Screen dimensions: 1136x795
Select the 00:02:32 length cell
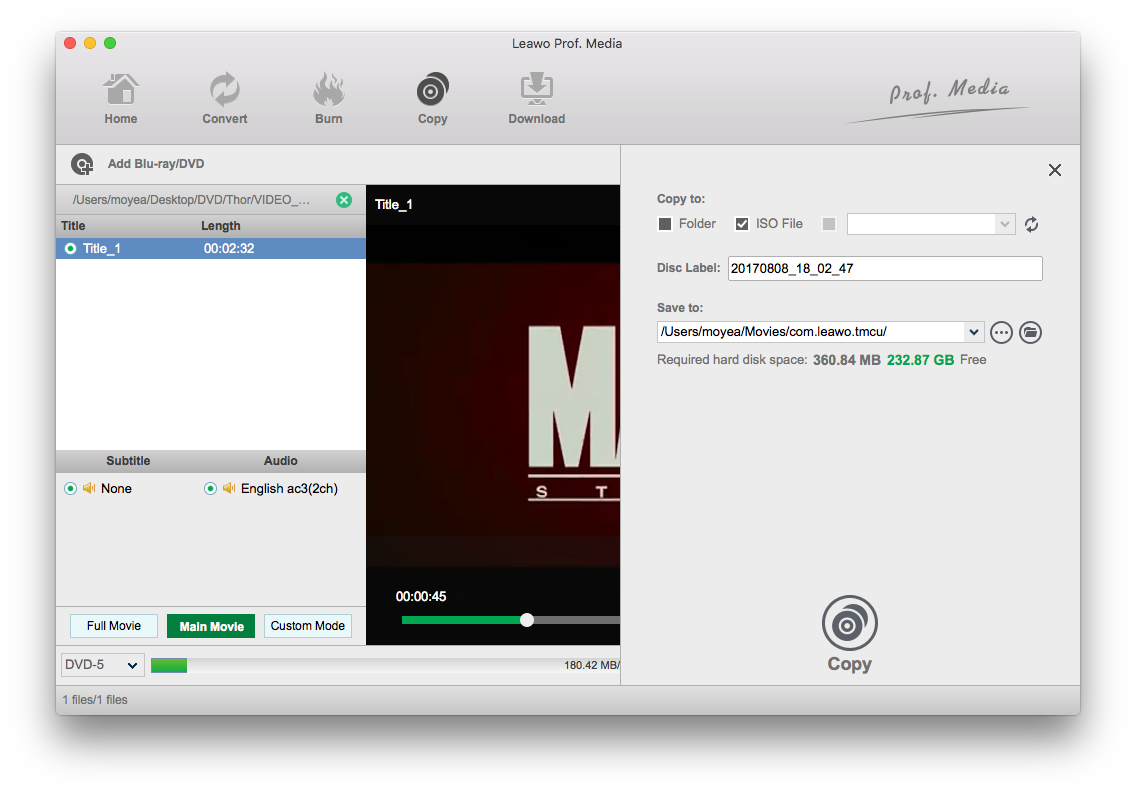tap(229, 249)
